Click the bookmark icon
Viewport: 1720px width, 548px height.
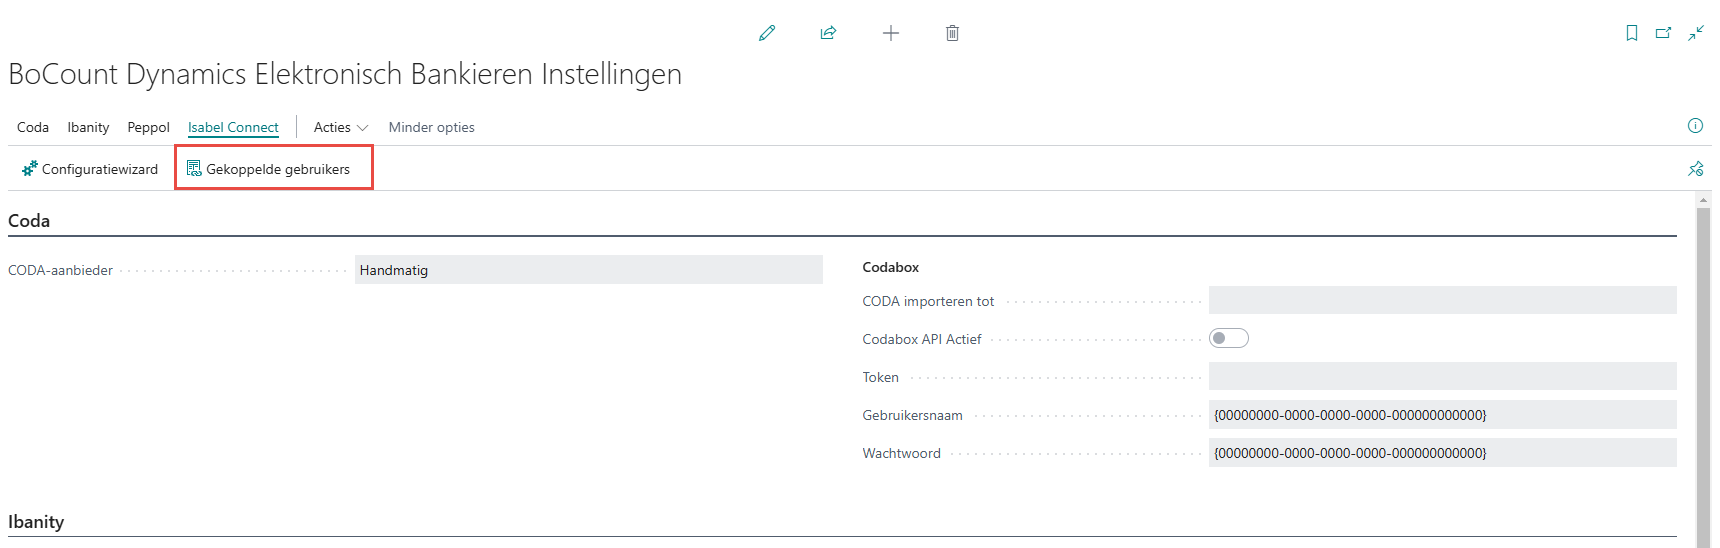(1632, 33)
